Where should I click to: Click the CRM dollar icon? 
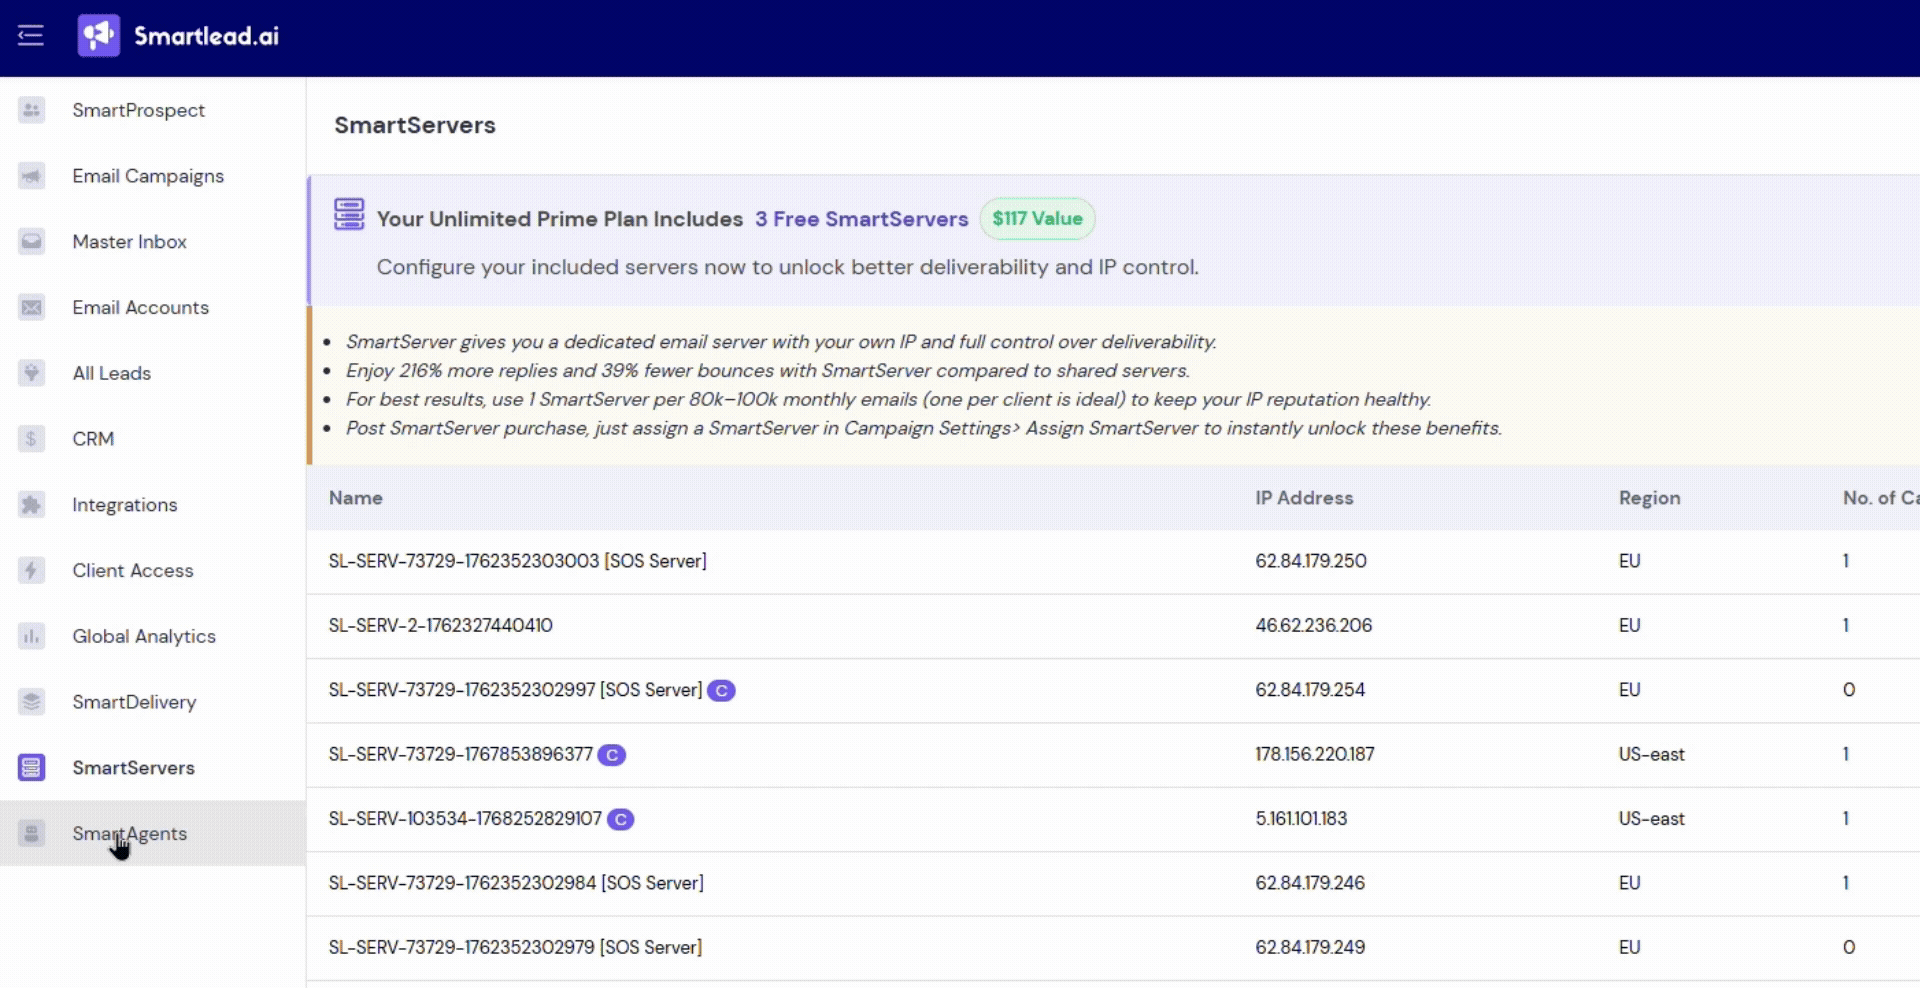(32, 439)
